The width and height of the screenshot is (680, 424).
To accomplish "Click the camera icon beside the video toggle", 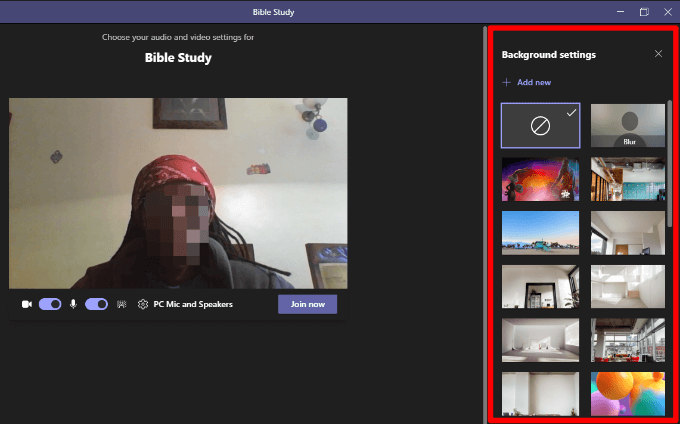I will [x=27, y=304].
